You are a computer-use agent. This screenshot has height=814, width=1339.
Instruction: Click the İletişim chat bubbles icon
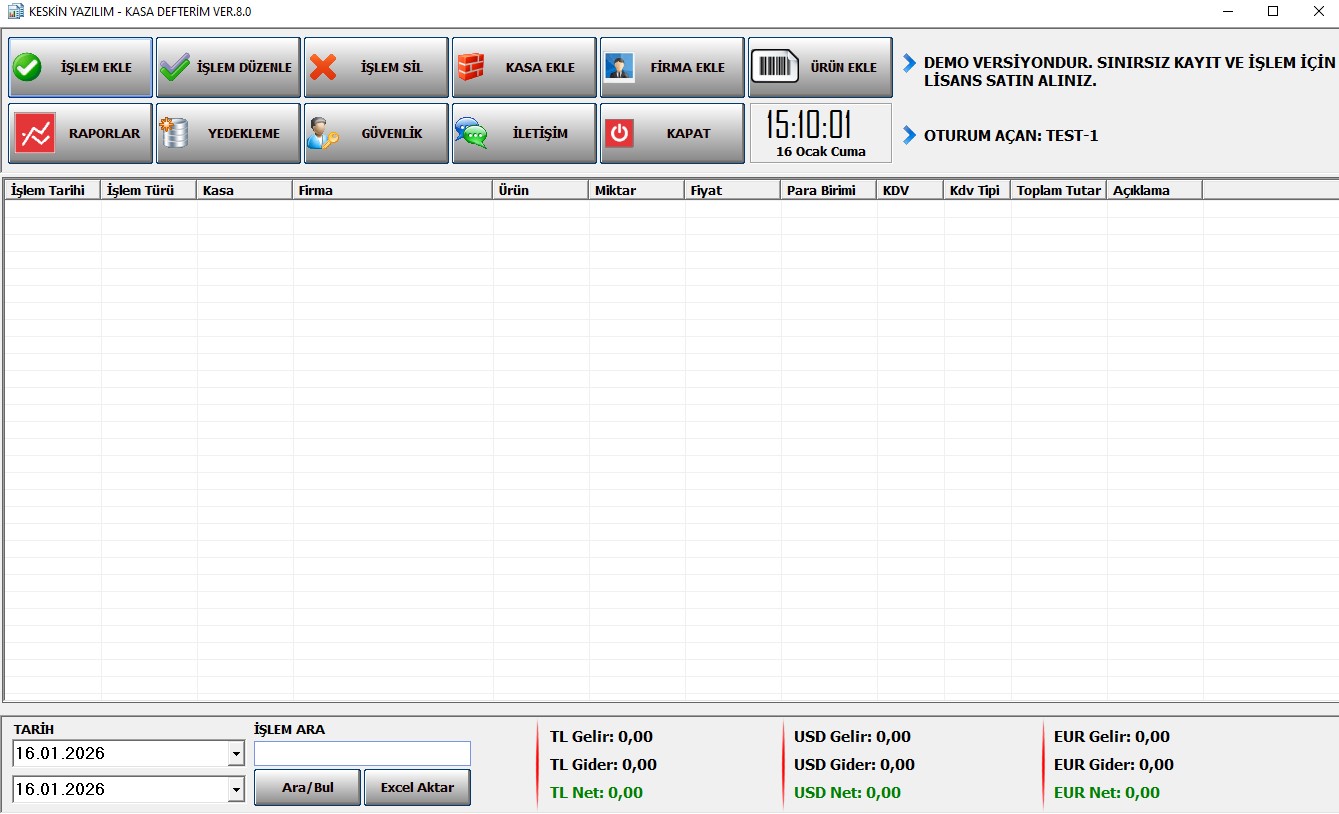[x=471, y=134]
